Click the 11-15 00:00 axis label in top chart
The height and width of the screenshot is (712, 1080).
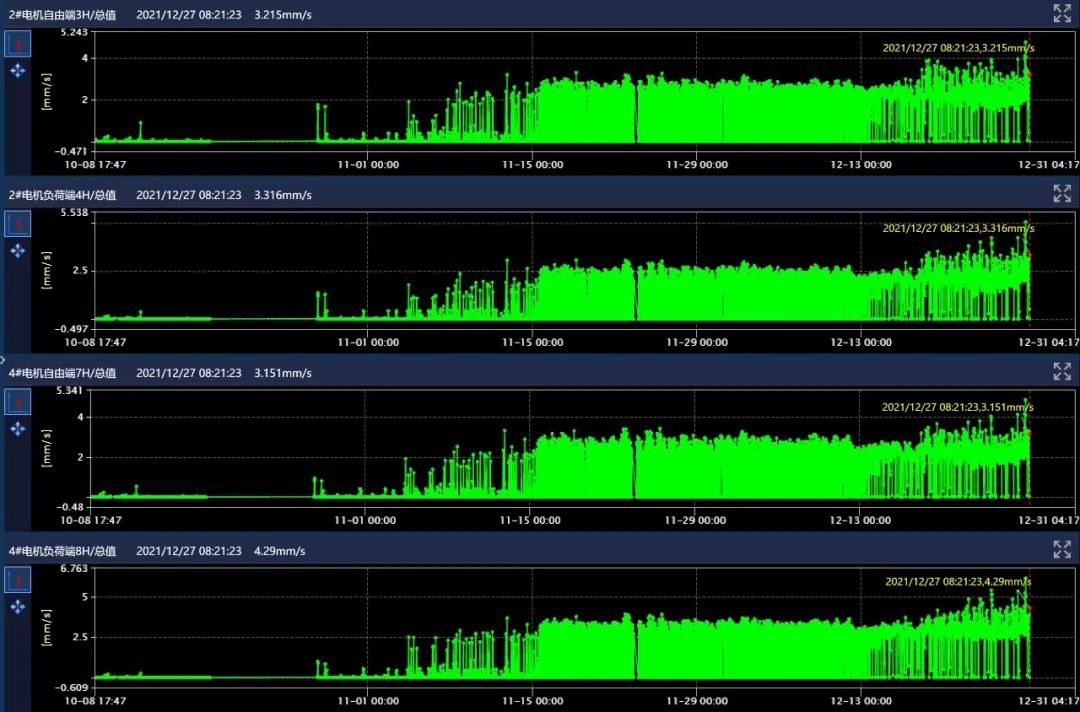point(531,164)
